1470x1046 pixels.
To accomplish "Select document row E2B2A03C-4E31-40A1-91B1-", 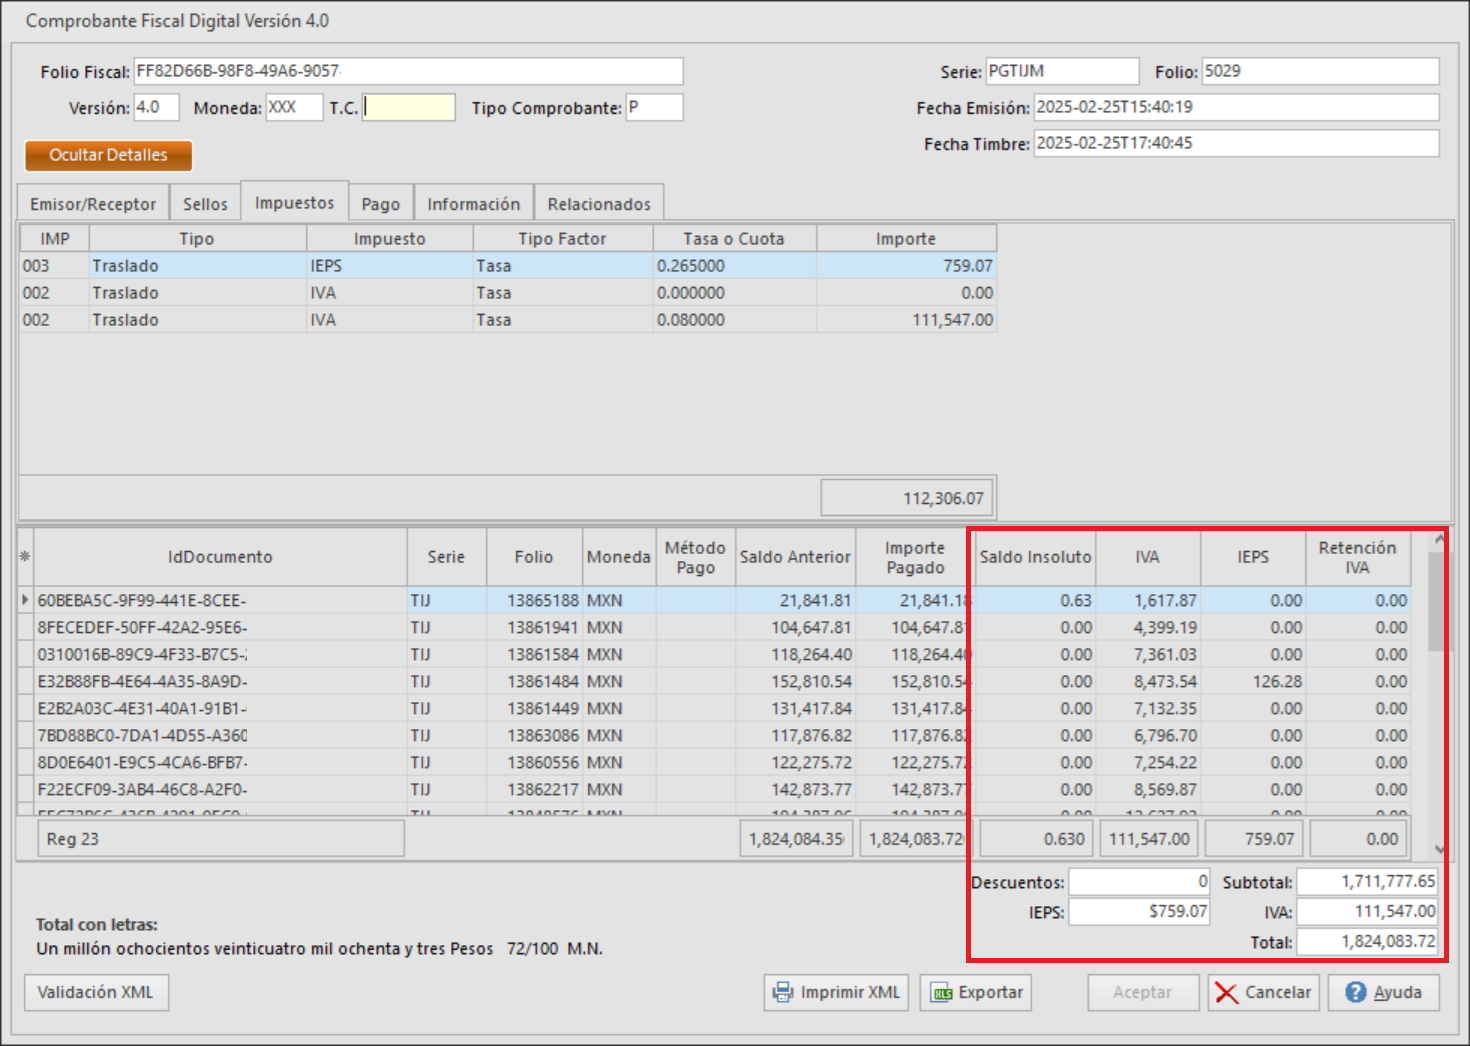I will 722,708.
